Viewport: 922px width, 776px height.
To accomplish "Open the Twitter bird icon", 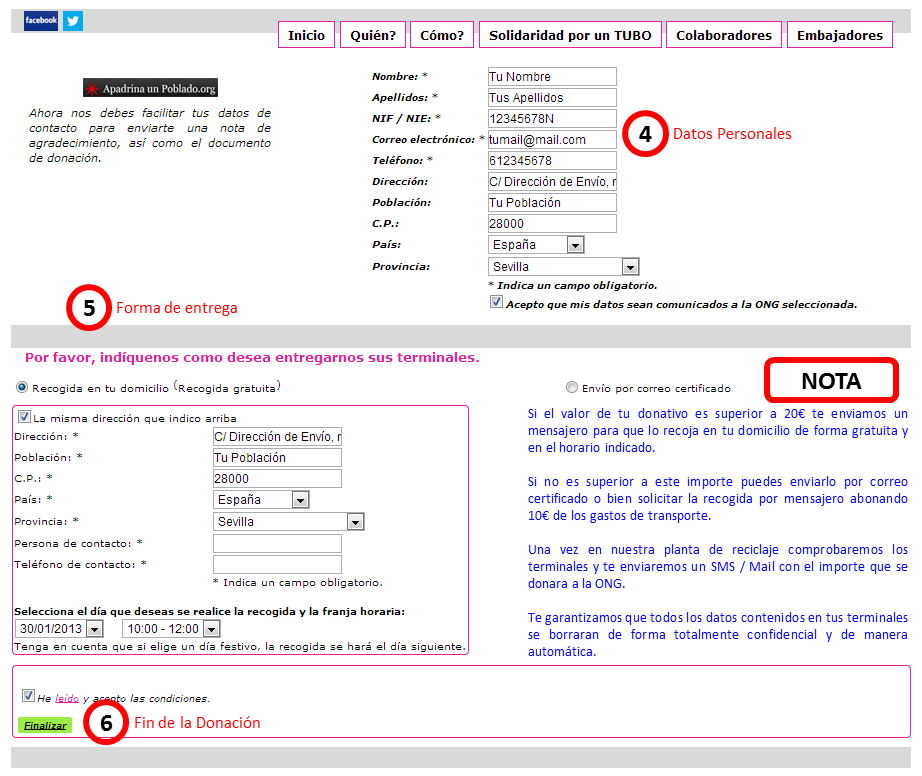I will coord(73,20).
